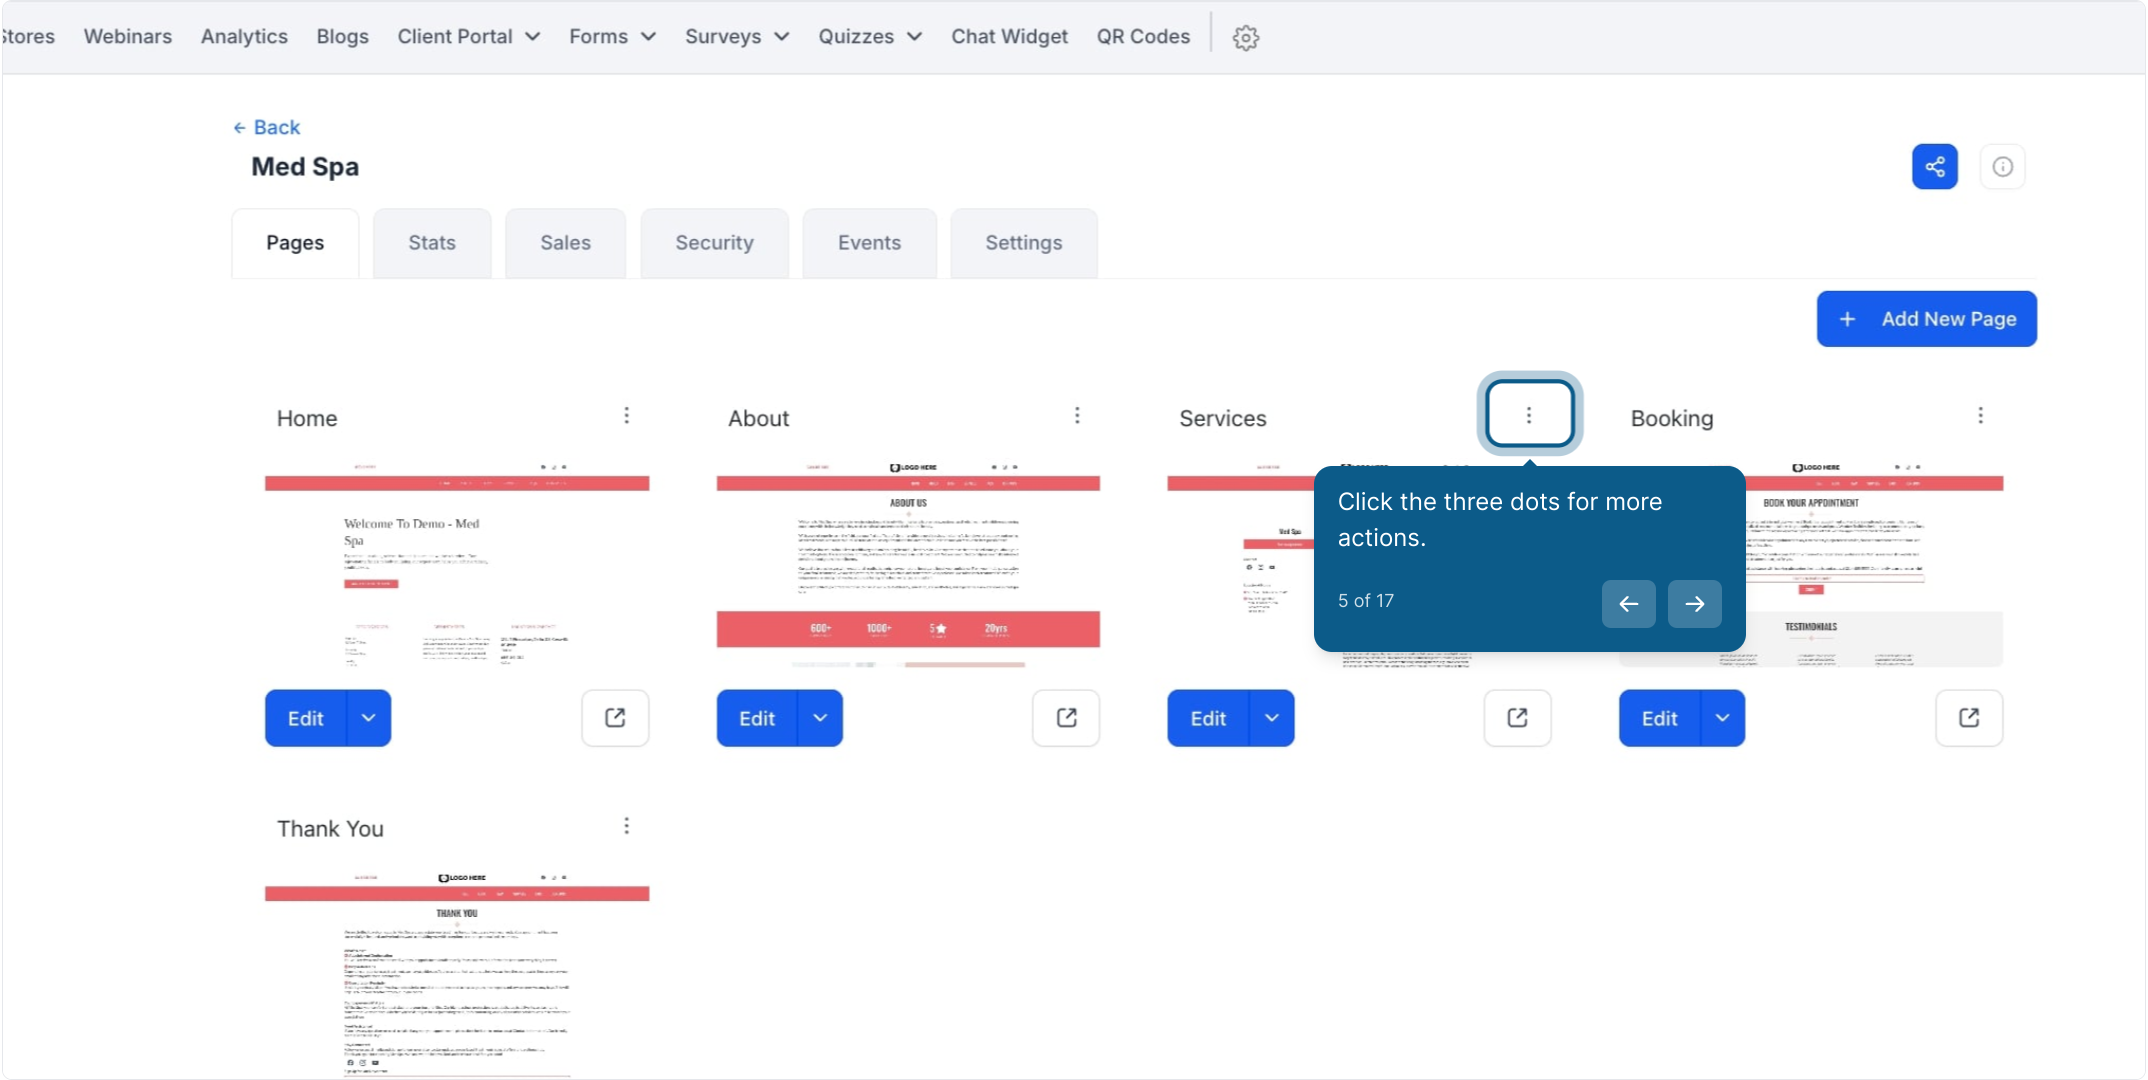Open About page preview in new tab

click(x=1066, y=718)
